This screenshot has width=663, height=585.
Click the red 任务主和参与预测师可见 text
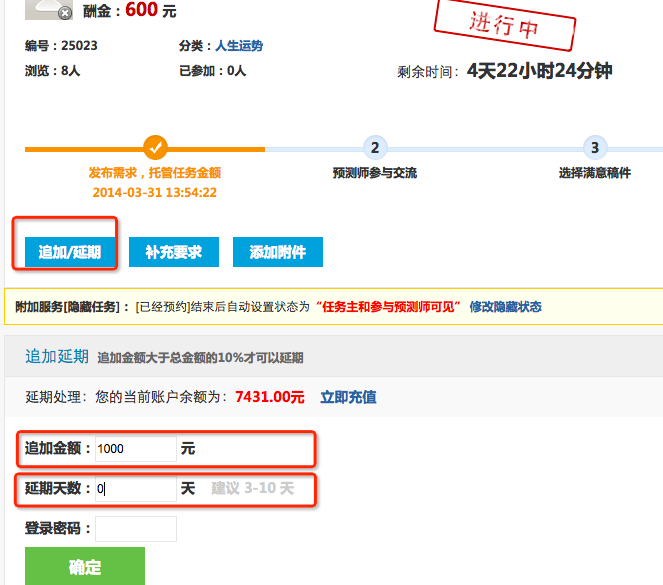tap(388, 307)
